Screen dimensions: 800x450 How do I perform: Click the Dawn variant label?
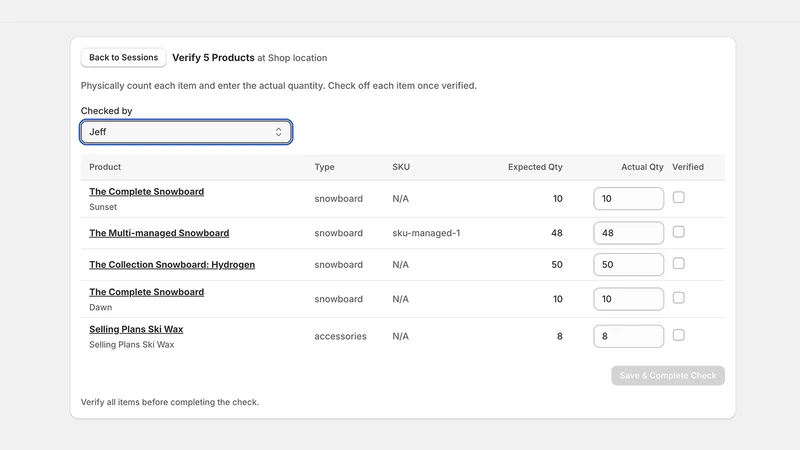coord(101,308)
